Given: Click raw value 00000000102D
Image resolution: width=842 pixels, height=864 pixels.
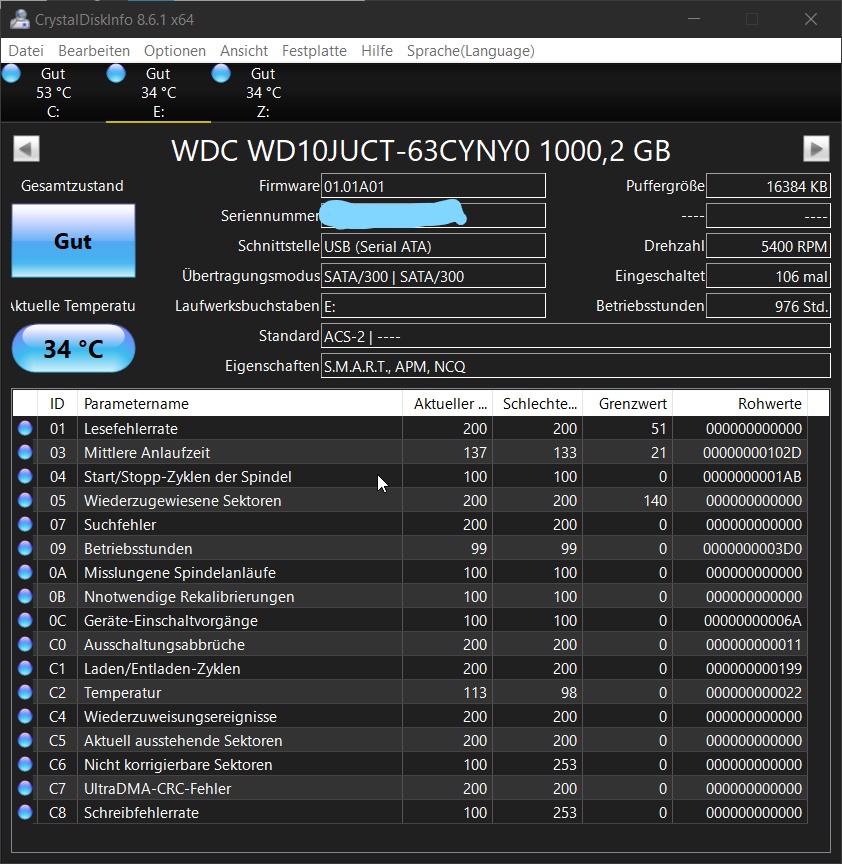Looking at the screenshot, I should pyautogui.click(x=752, y=452).
